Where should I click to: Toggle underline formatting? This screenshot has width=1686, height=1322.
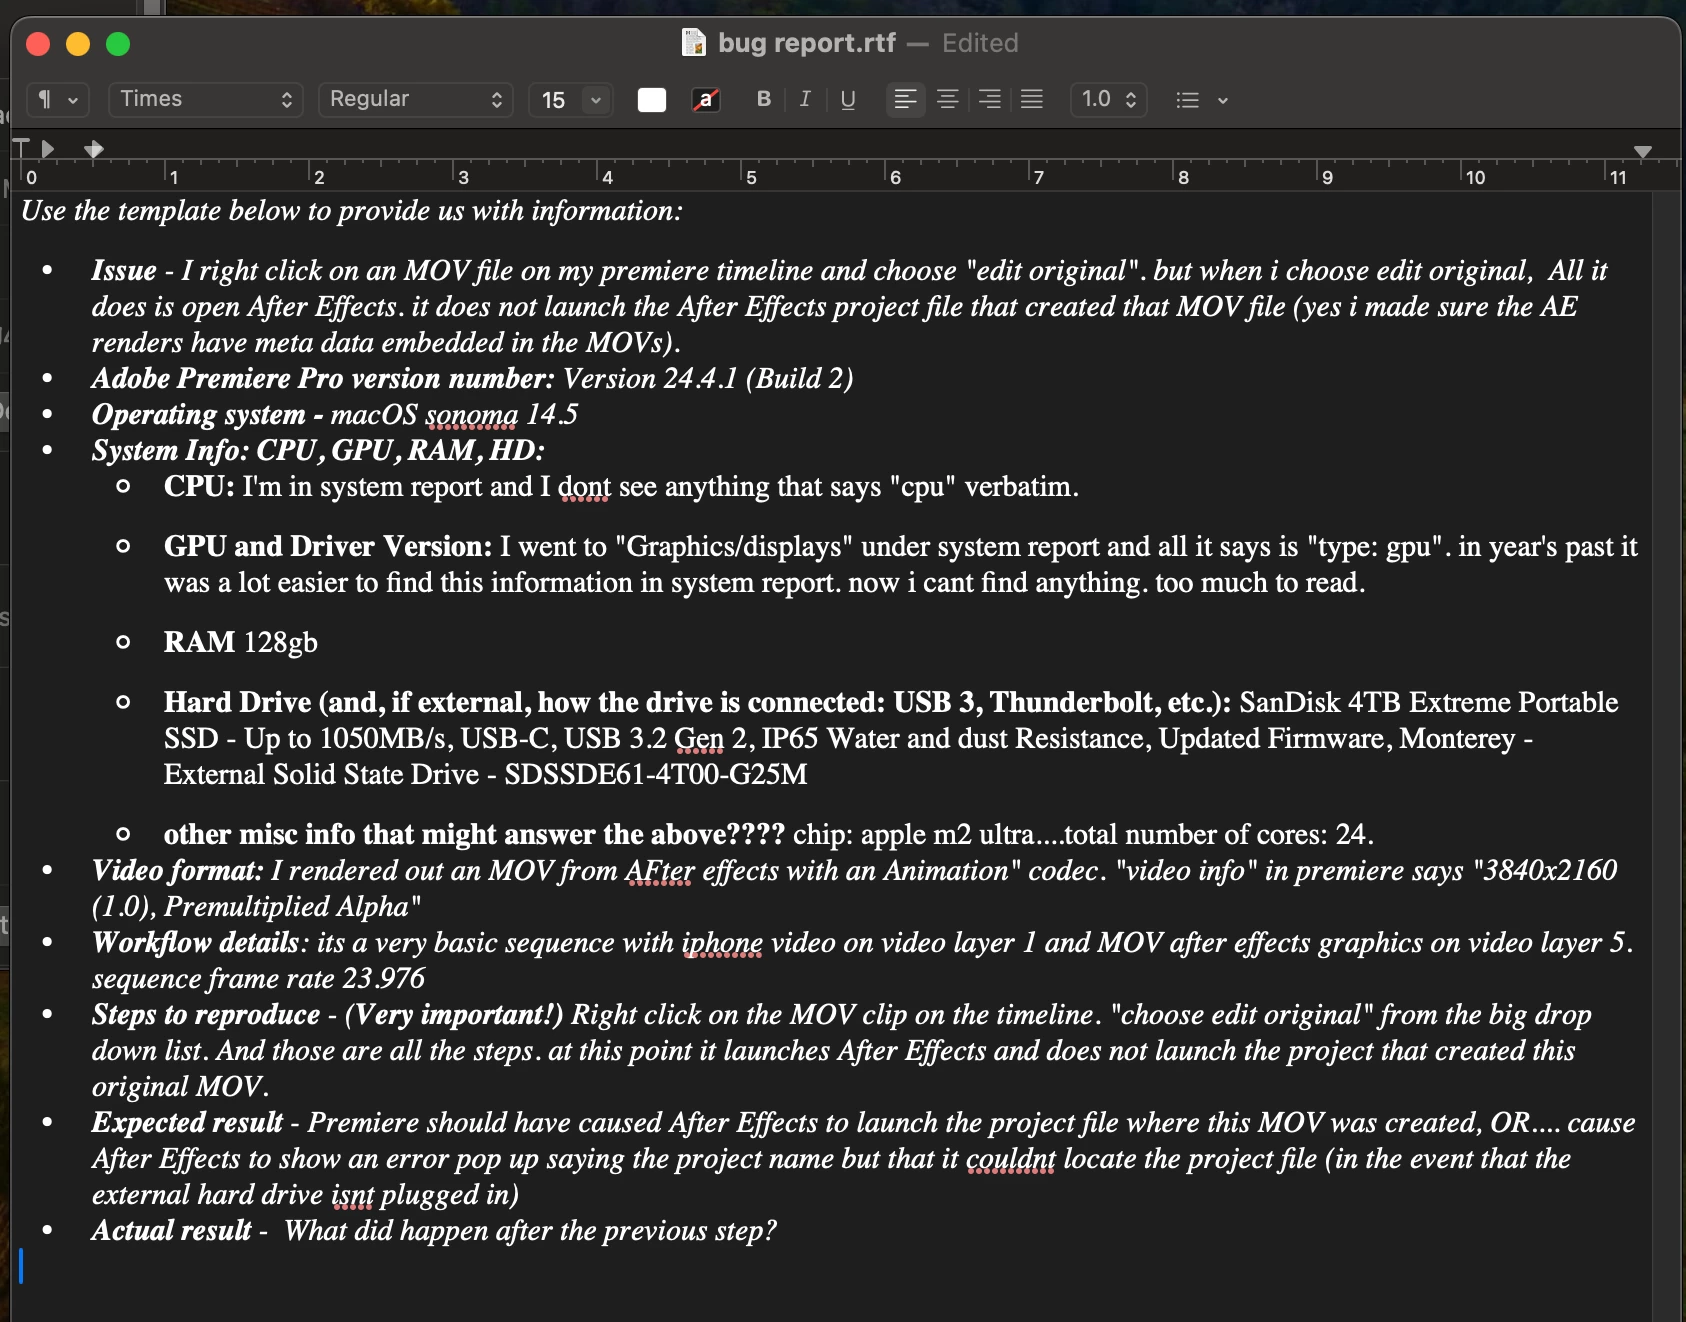(848, 99)
